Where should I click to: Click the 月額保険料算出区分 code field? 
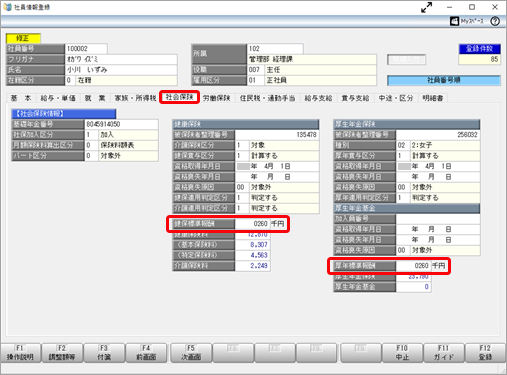[92, 145]
